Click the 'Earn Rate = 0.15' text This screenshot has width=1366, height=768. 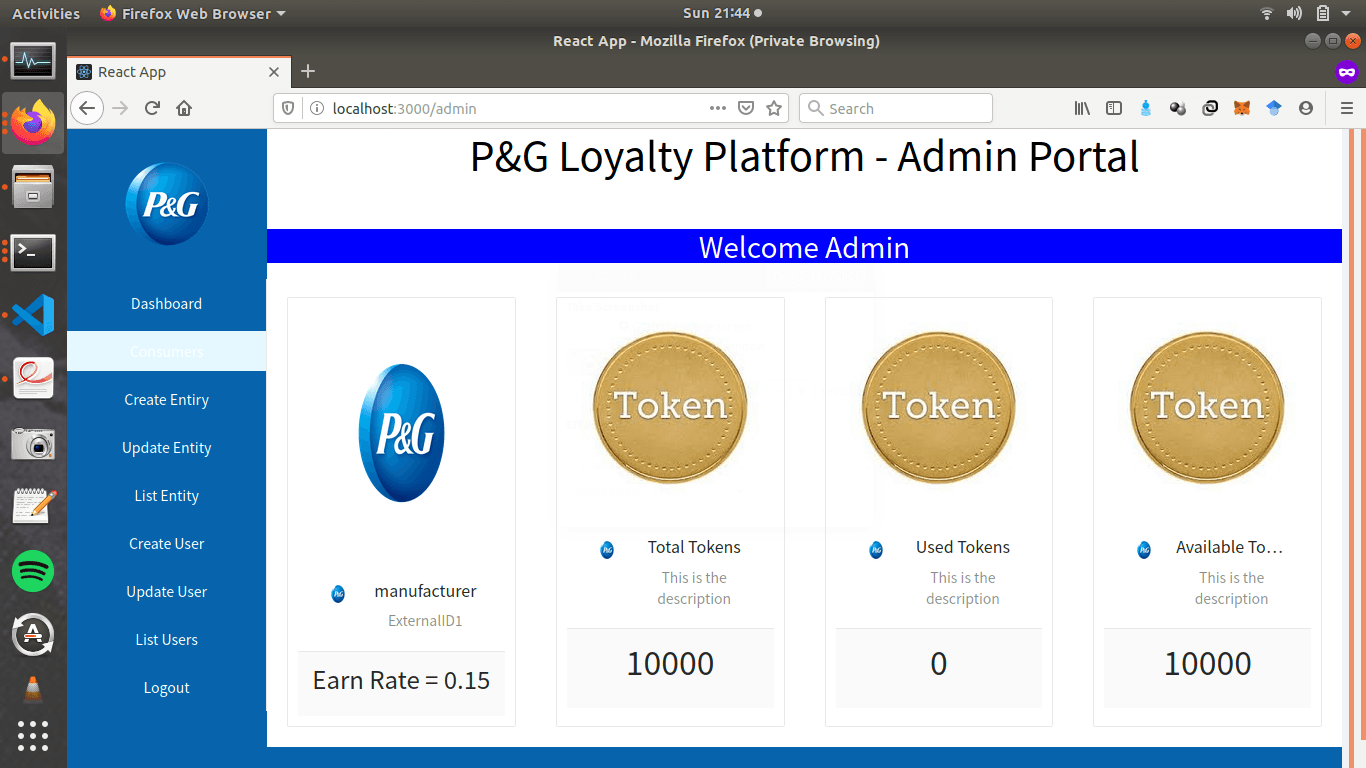coord(401,681)
